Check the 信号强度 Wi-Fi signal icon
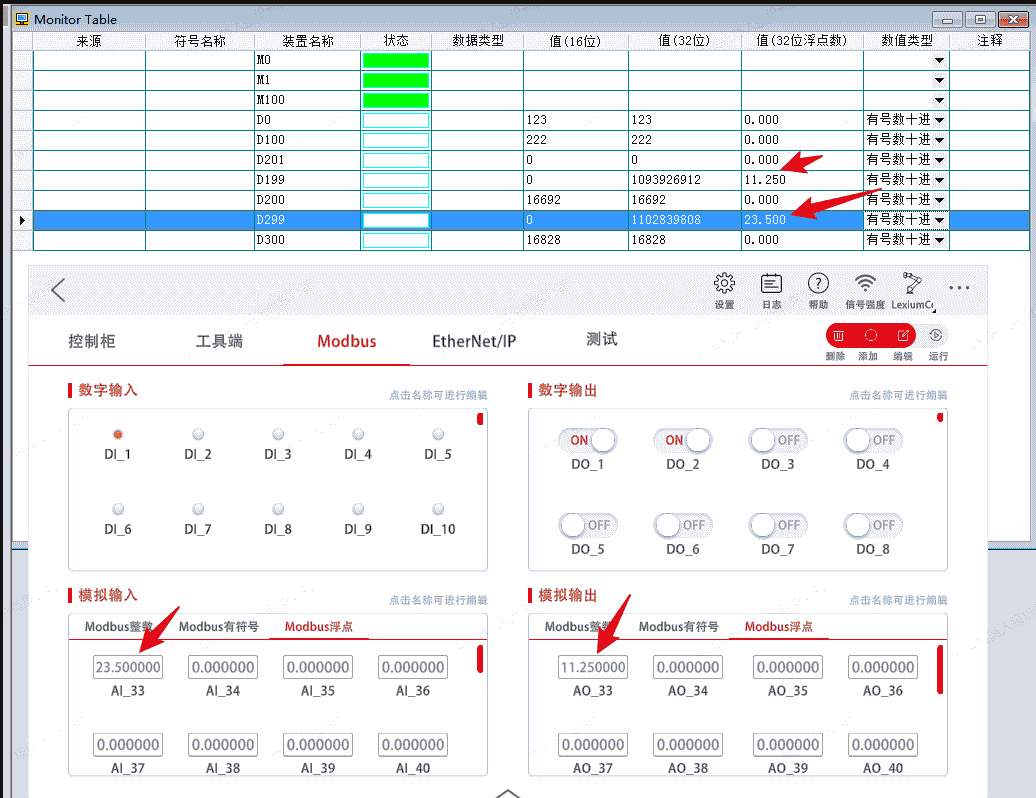Viewport: 1036px width, 798px height. 865,284
